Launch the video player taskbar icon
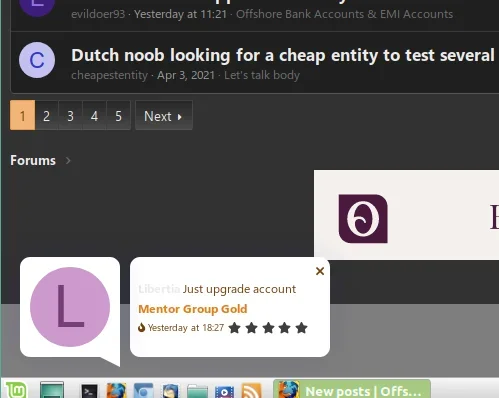This screenshot has height=398, width=499. click(224, 392)
